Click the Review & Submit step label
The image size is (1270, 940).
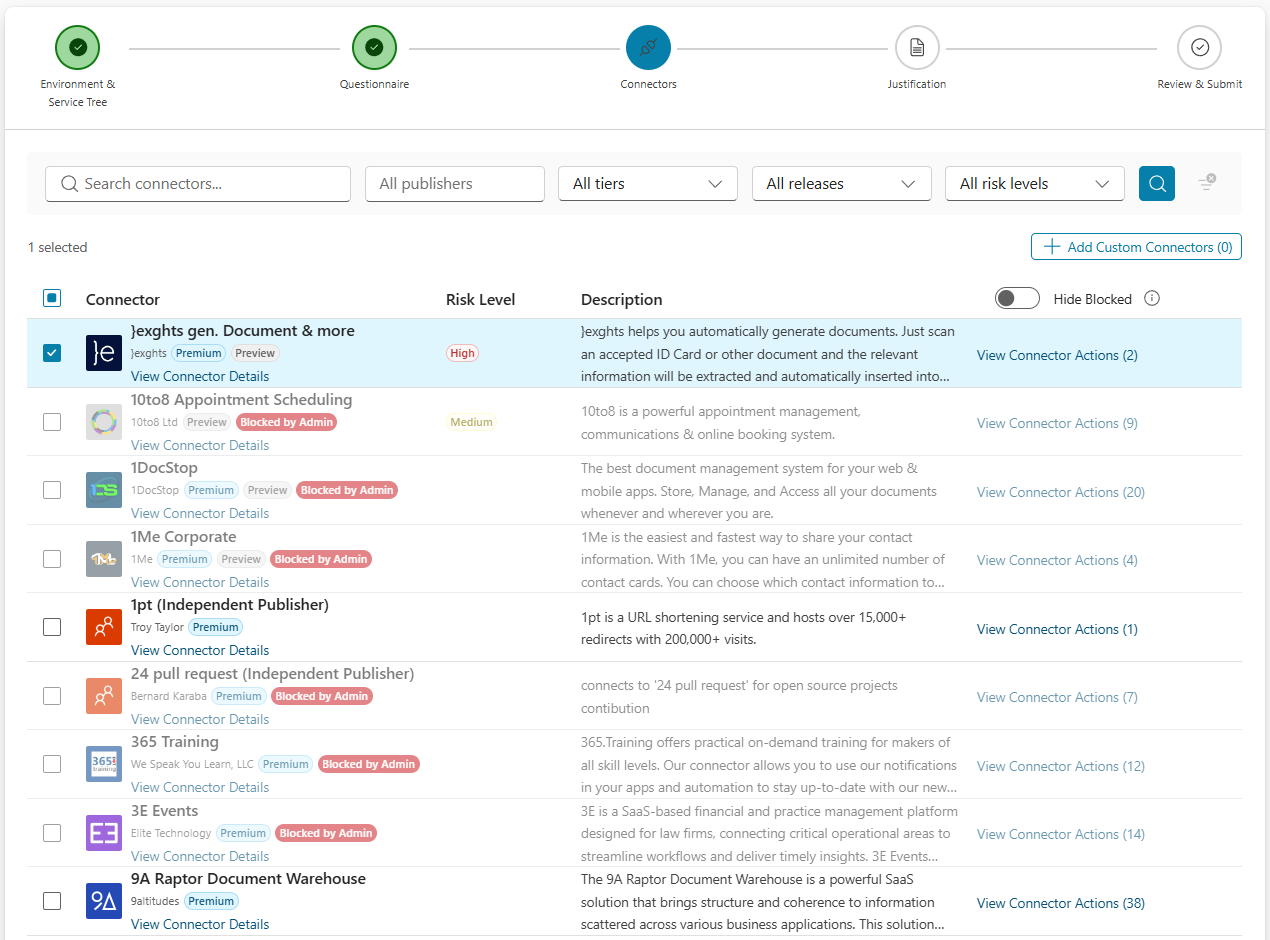click(x=1199, y=84)
